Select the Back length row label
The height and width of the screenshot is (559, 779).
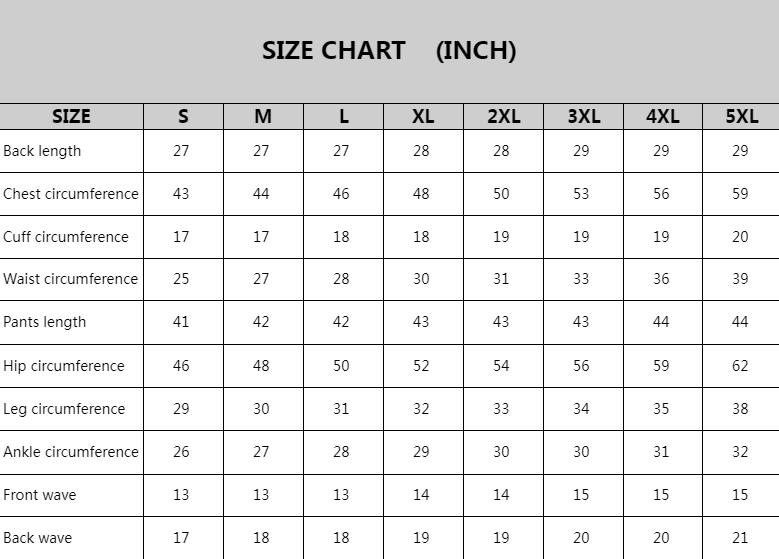[x=42, y=151]
